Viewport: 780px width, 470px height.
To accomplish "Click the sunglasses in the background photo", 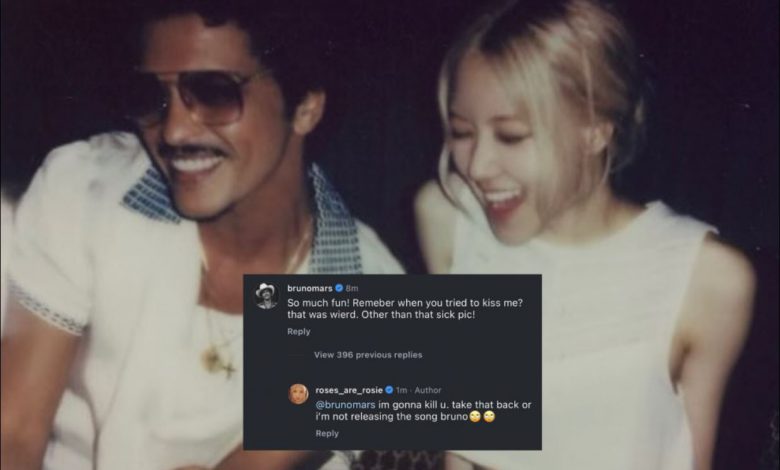I will coord(194,98).
